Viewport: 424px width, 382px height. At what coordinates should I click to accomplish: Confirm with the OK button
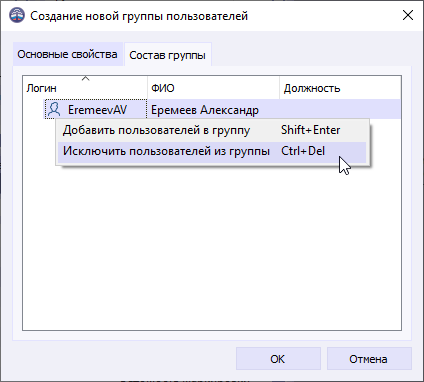click(278, 359)
